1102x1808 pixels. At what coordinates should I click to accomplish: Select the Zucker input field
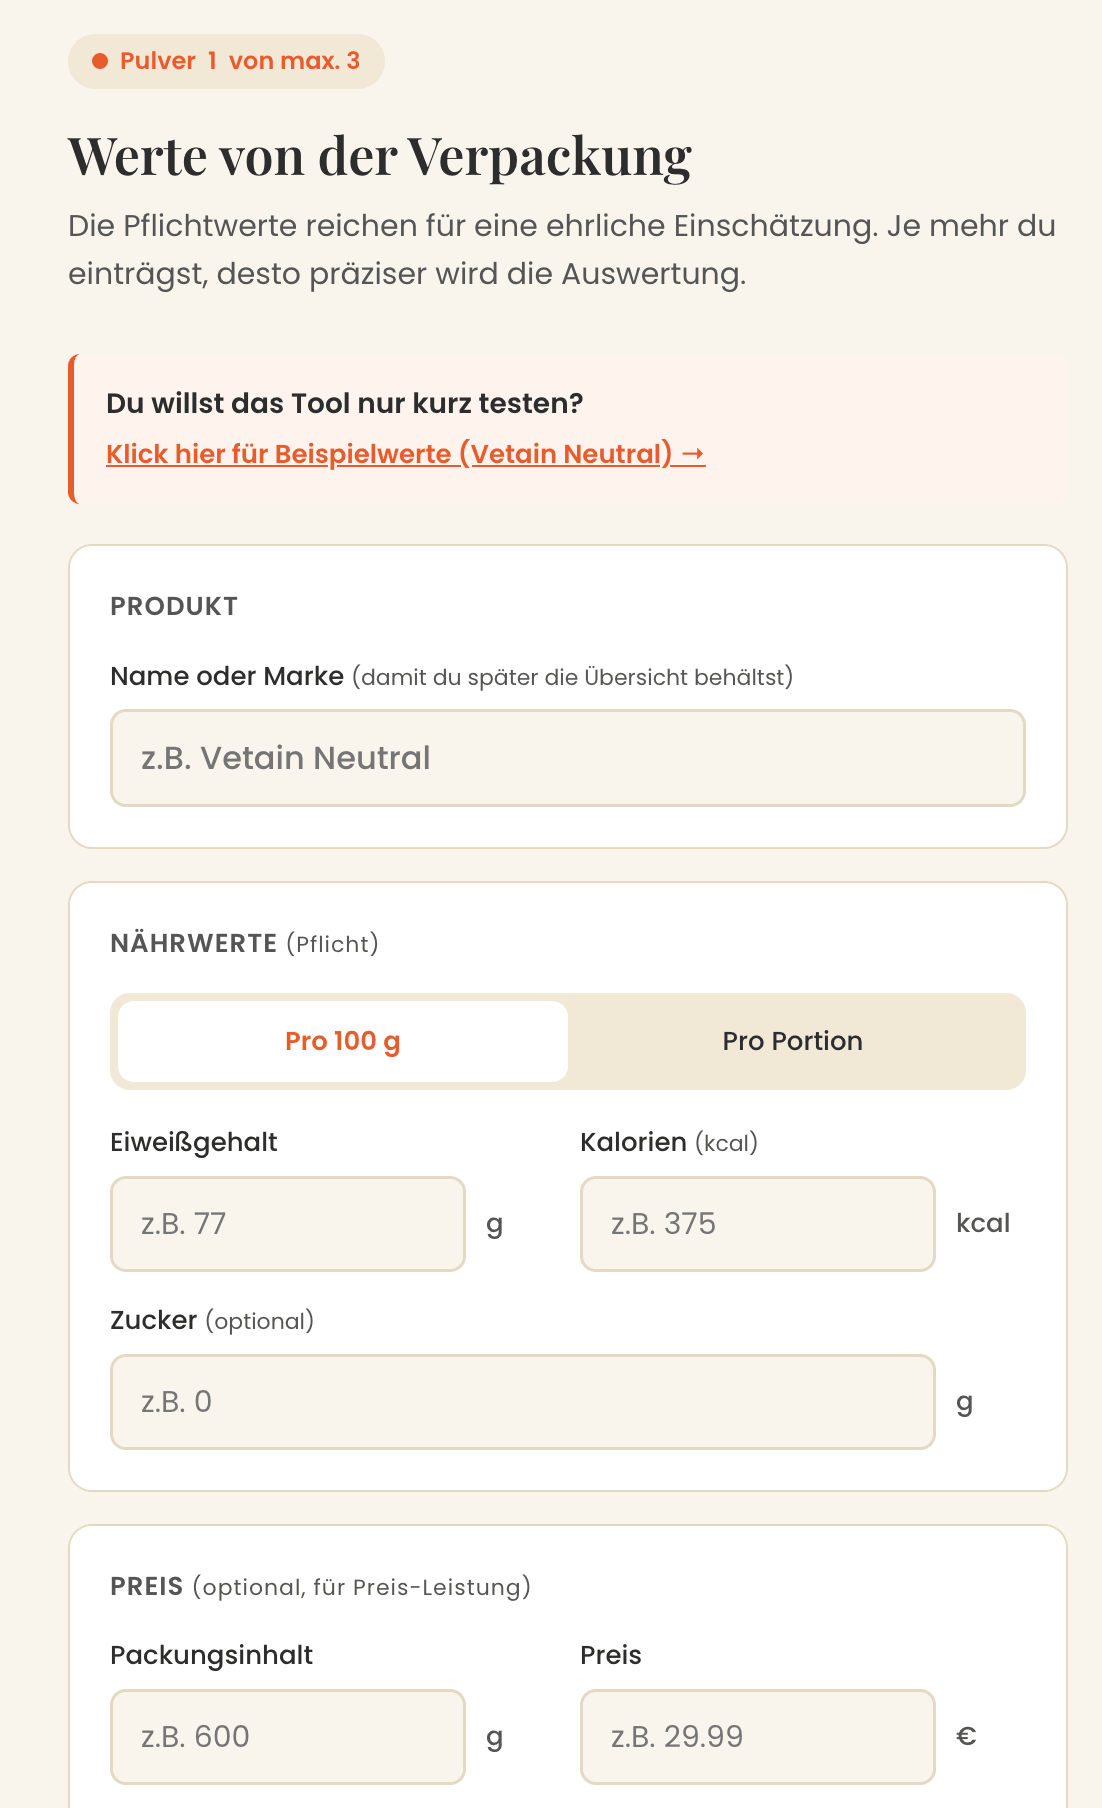click(x=522, y=1402)
